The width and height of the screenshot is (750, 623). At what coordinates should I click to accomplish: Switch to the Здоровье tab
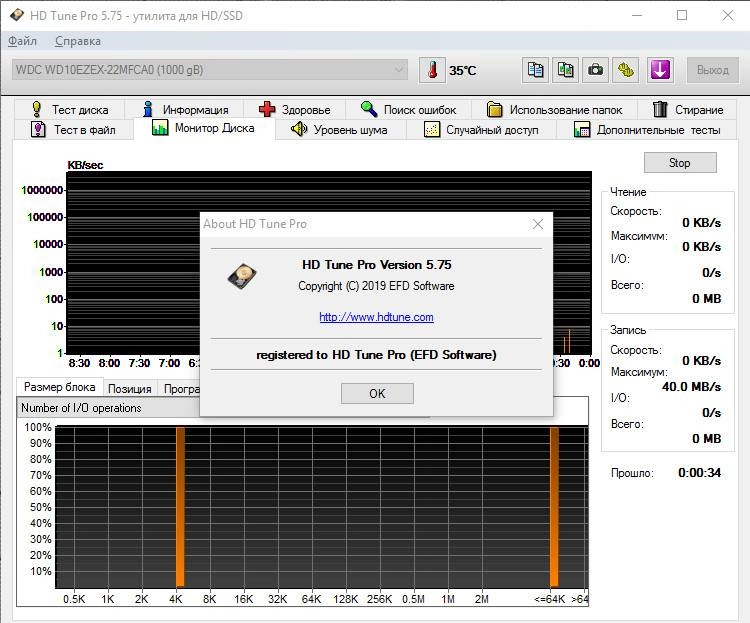pos(295,110)
